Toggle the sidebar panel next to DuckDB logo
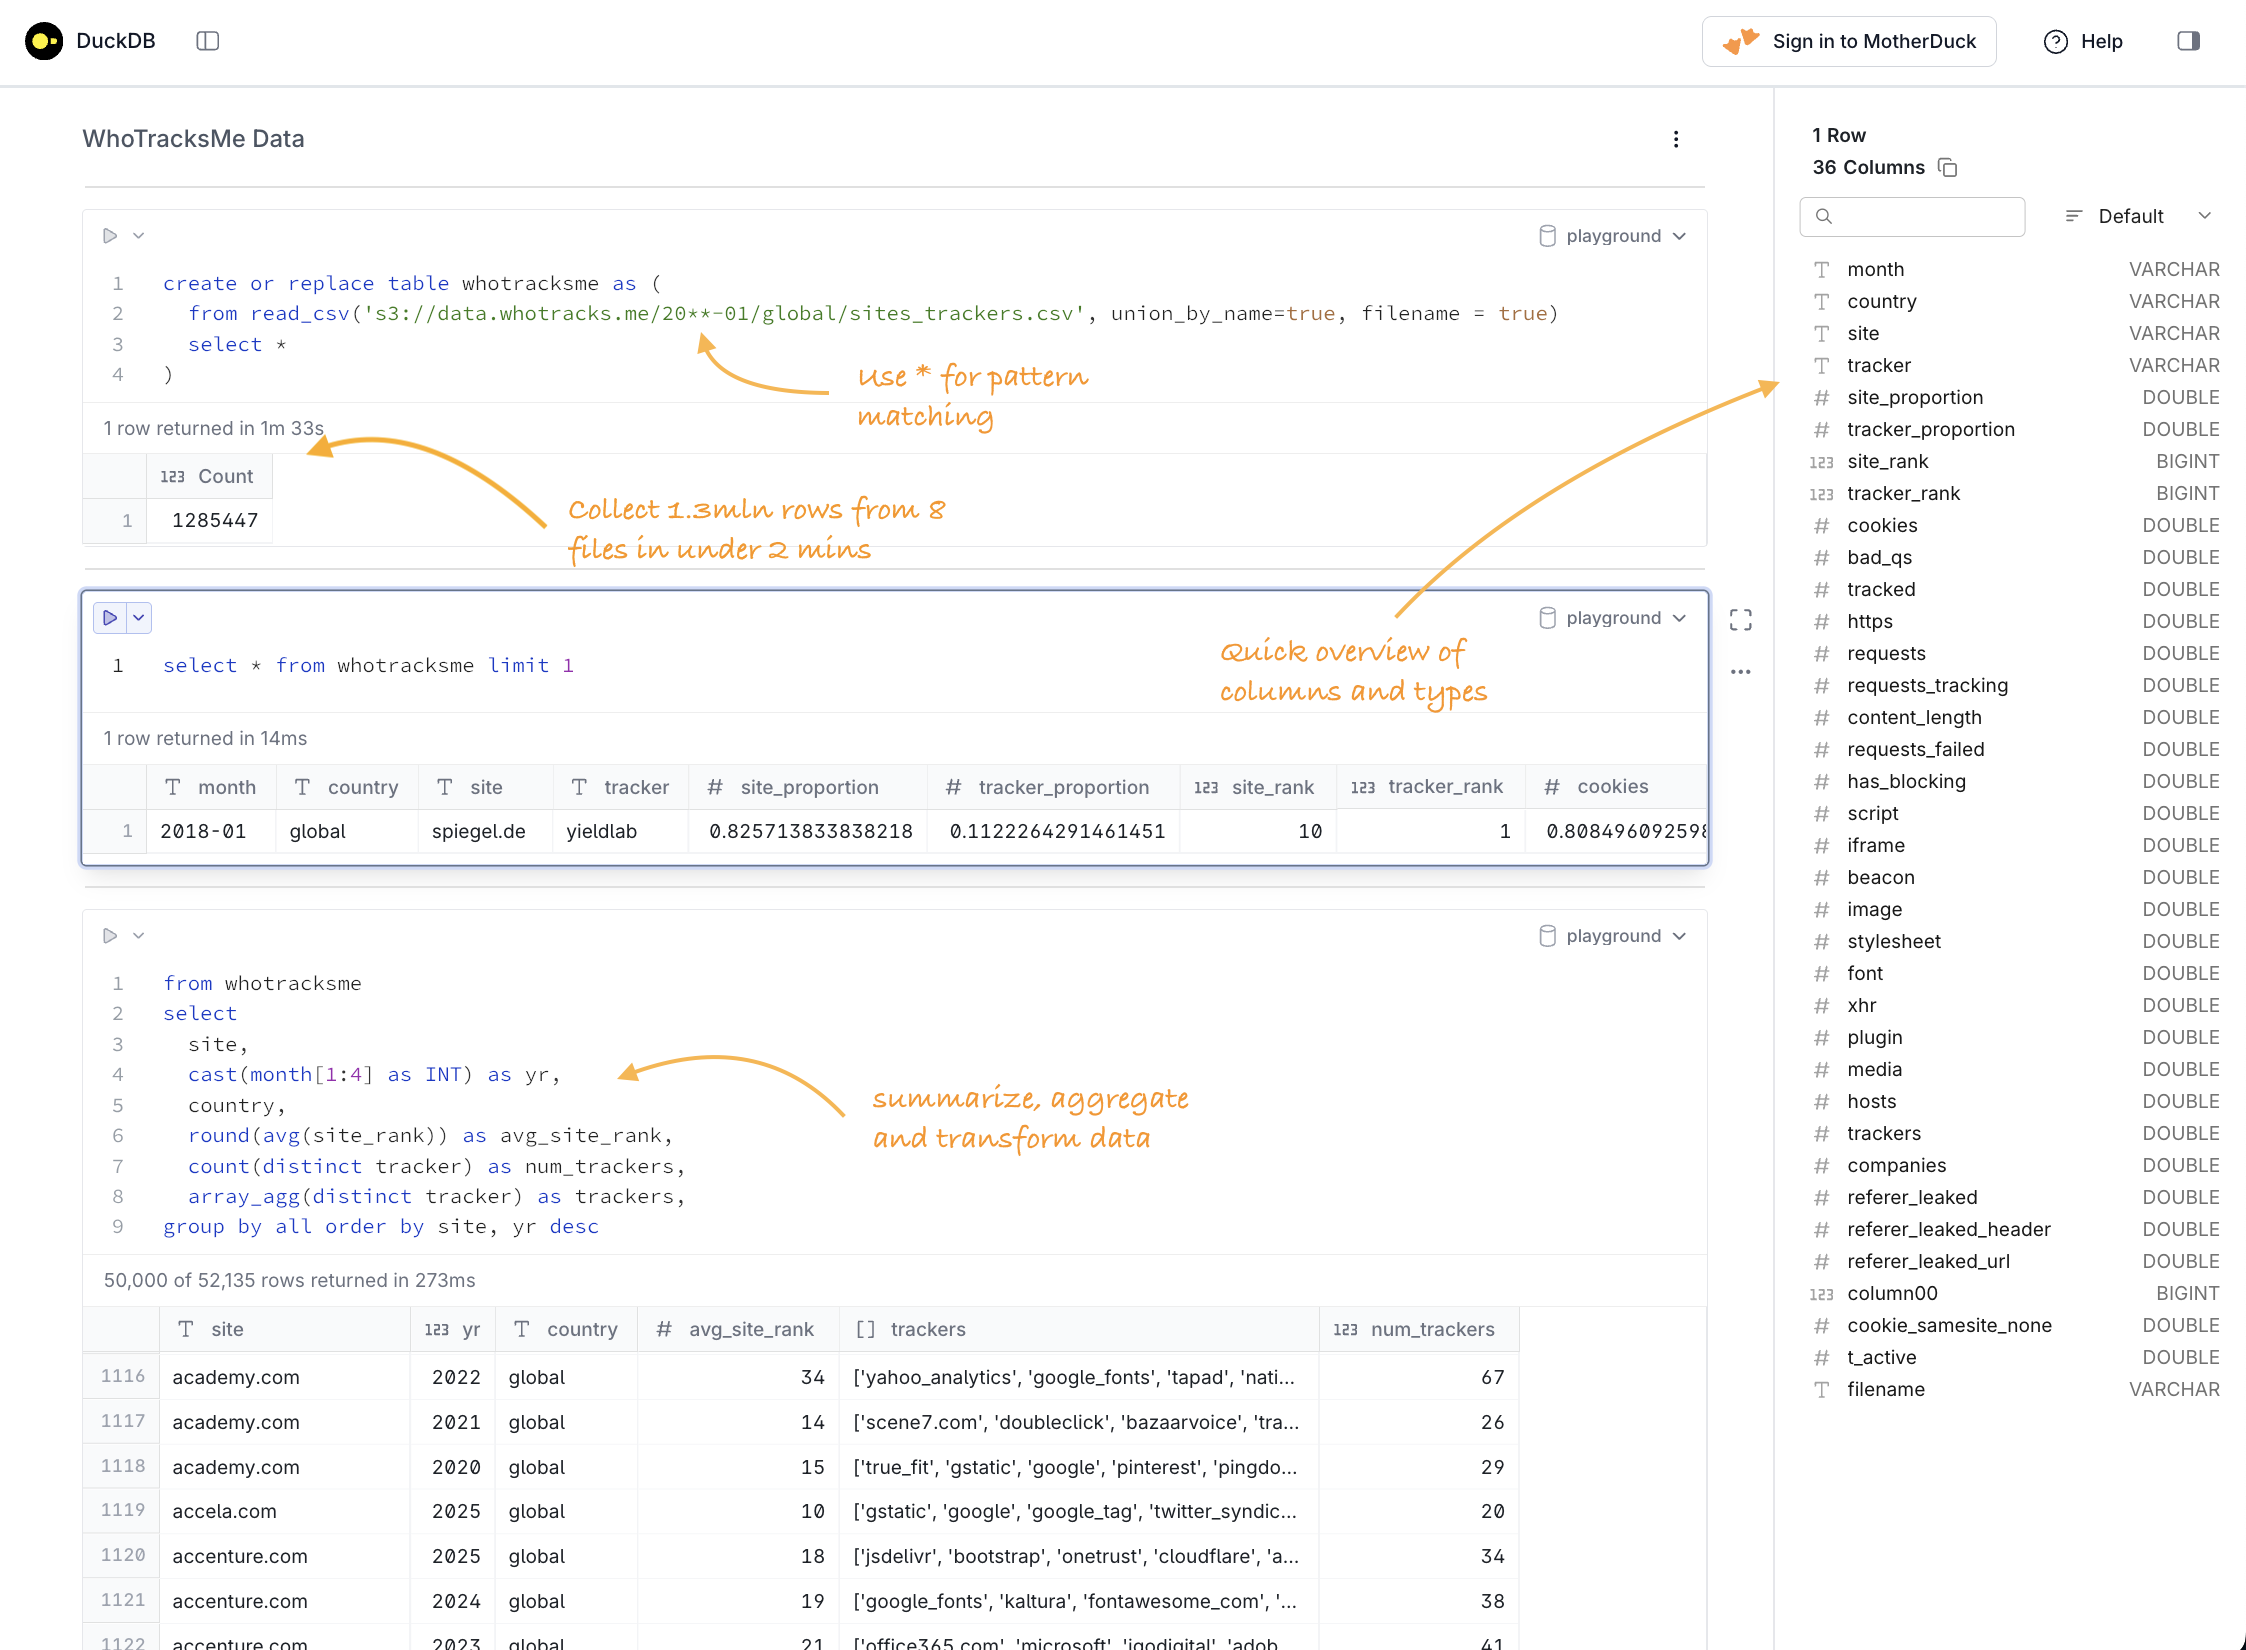Image resolution: width=2246 pixels, height=1650 pixels. [208, 41]
